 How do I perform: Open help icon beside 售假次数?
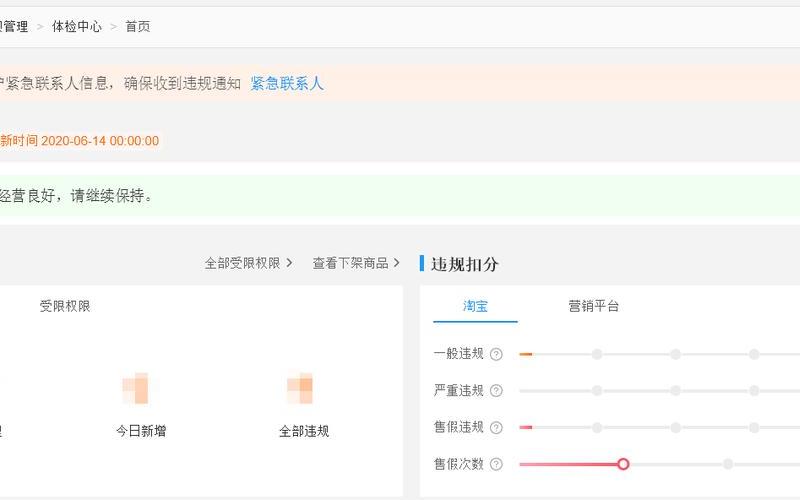(496, 464)
